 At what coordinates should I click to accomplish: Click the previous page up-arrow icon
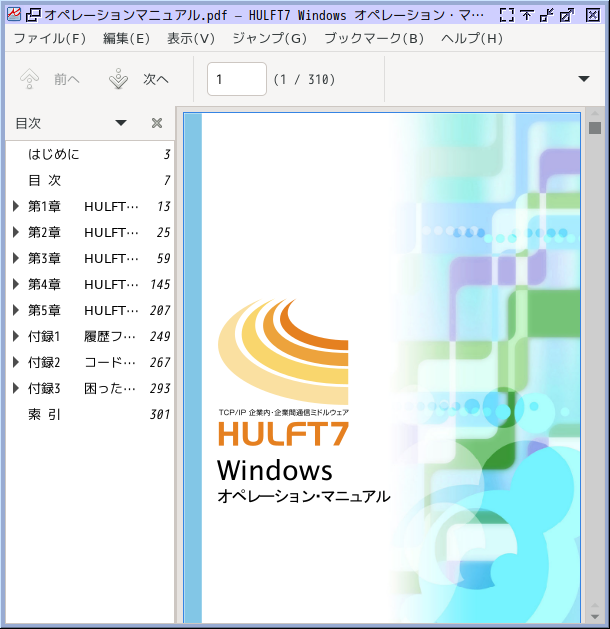pos(29,79)
